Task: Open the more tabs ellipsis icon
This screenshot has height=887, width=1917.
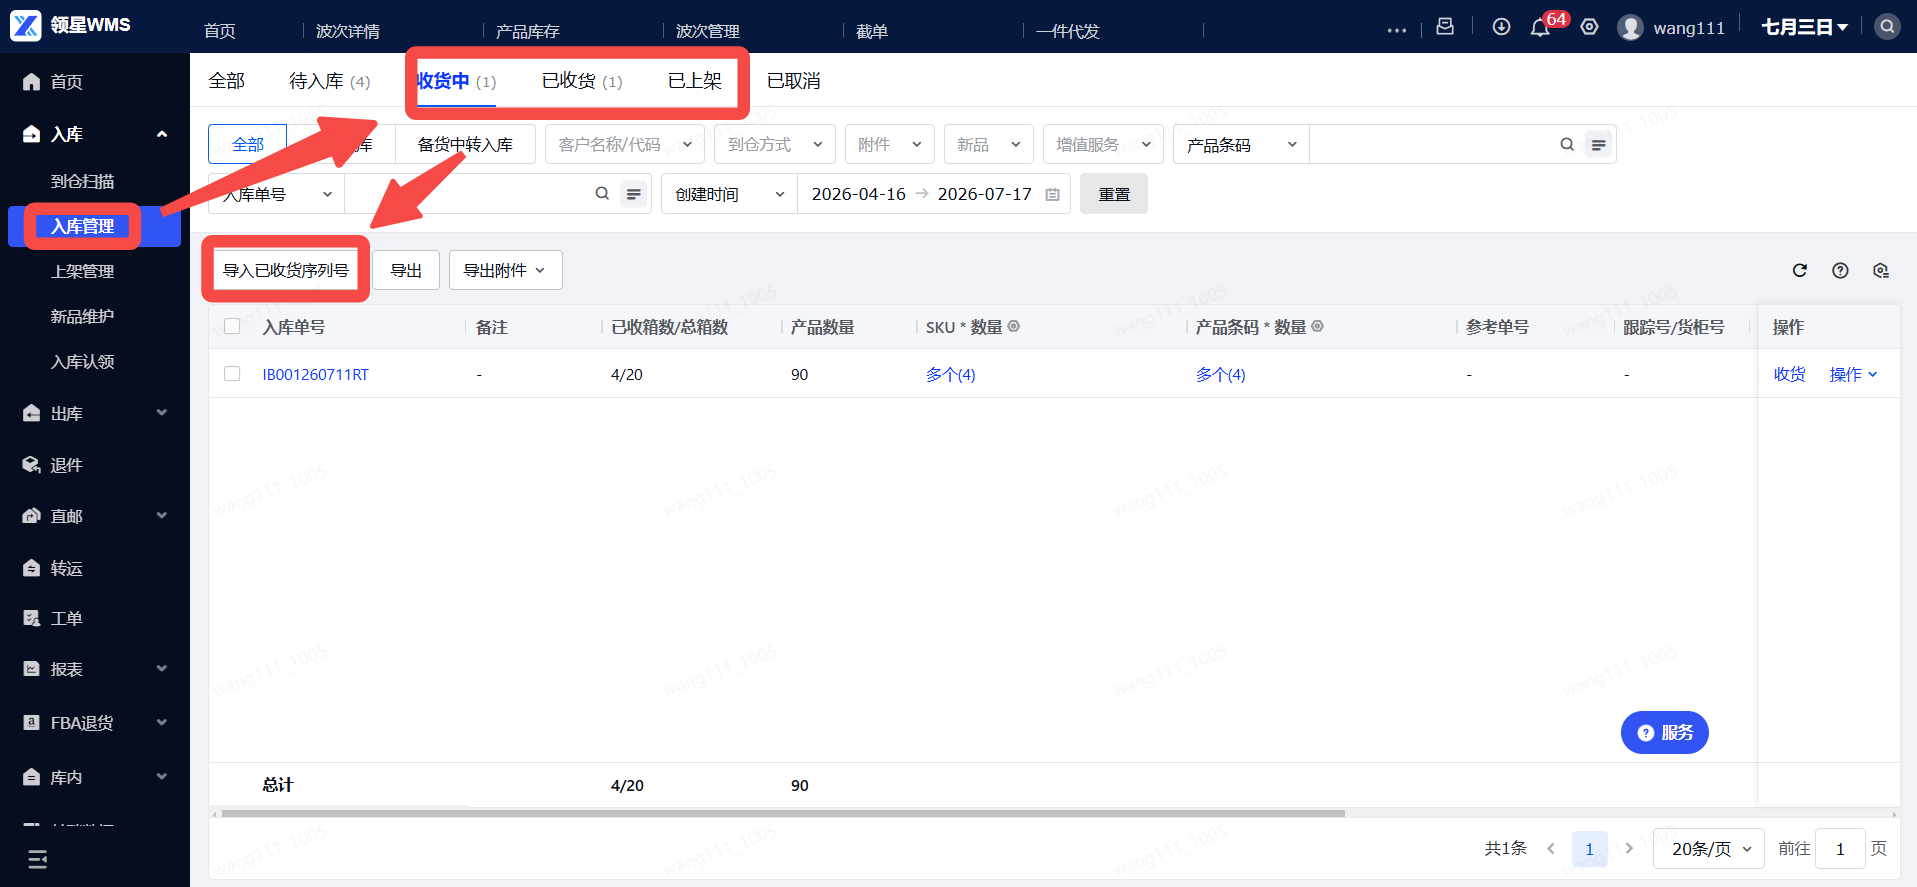Action: tap(1397, 30)
